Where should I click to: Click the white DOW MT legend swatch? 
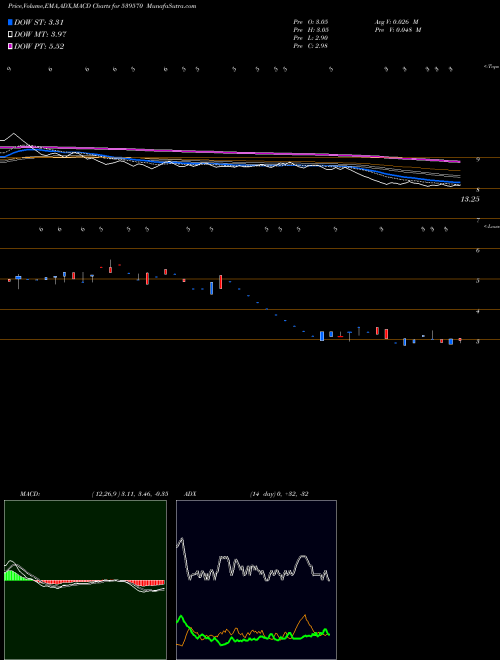(10, 35)
